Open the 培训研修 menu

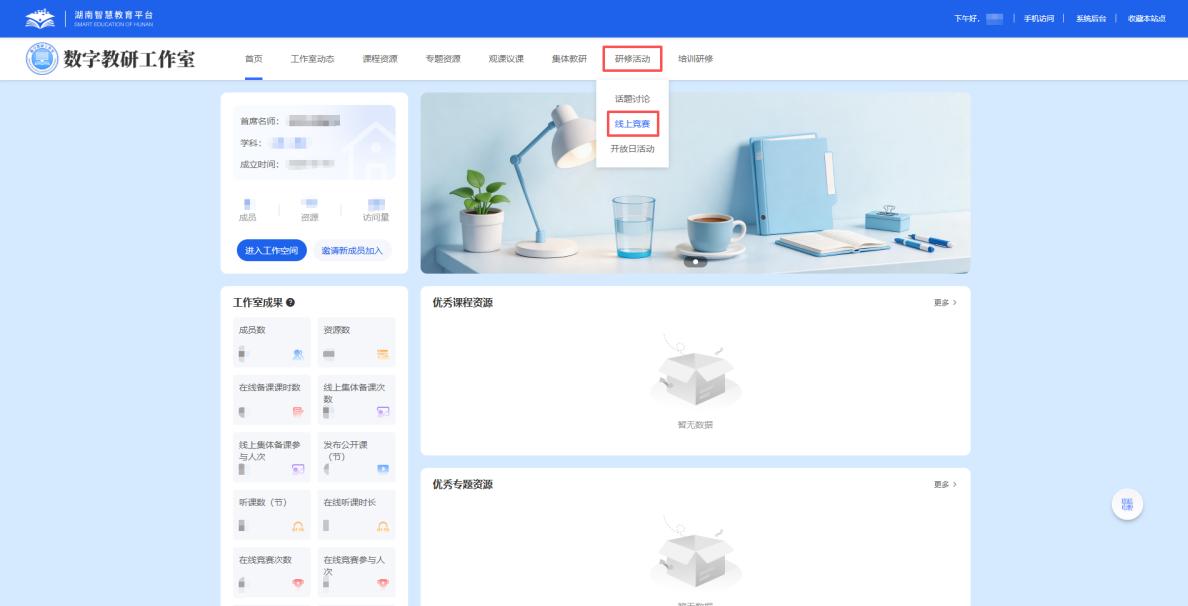696,58
